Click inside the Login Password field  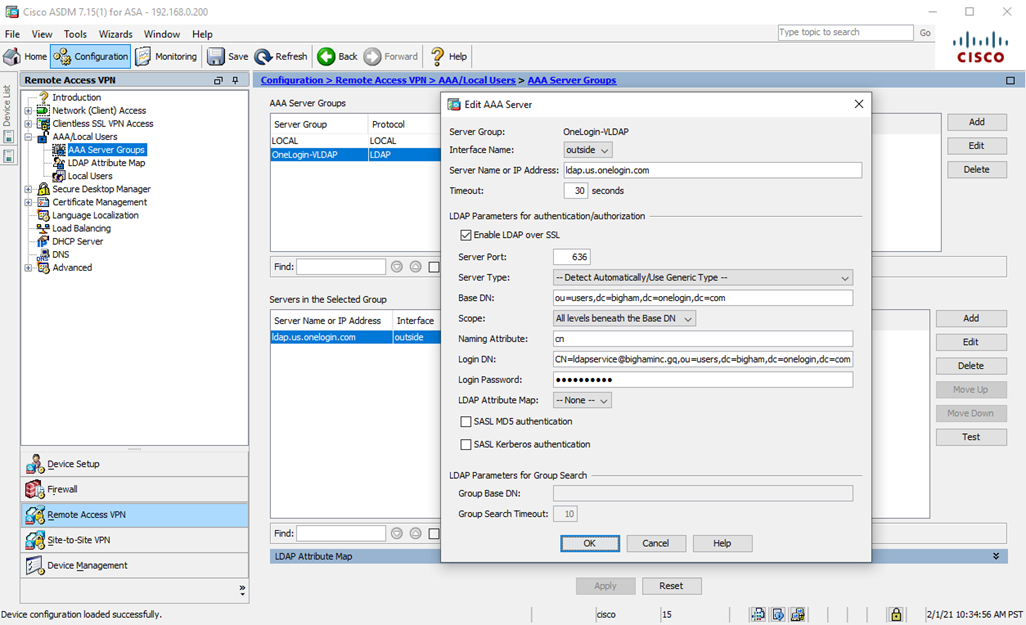coord(700,379)
